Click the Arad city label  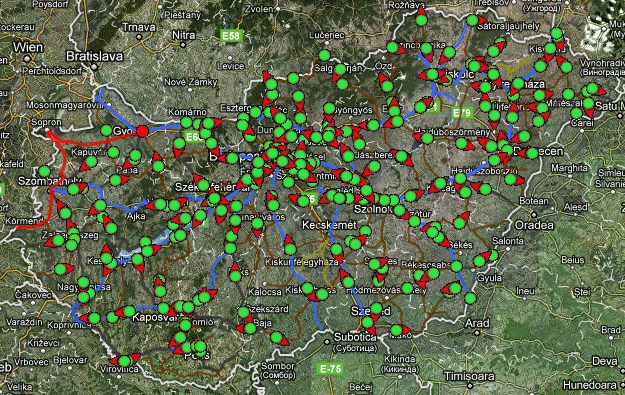pyautogui.click(x=478, y=323)
